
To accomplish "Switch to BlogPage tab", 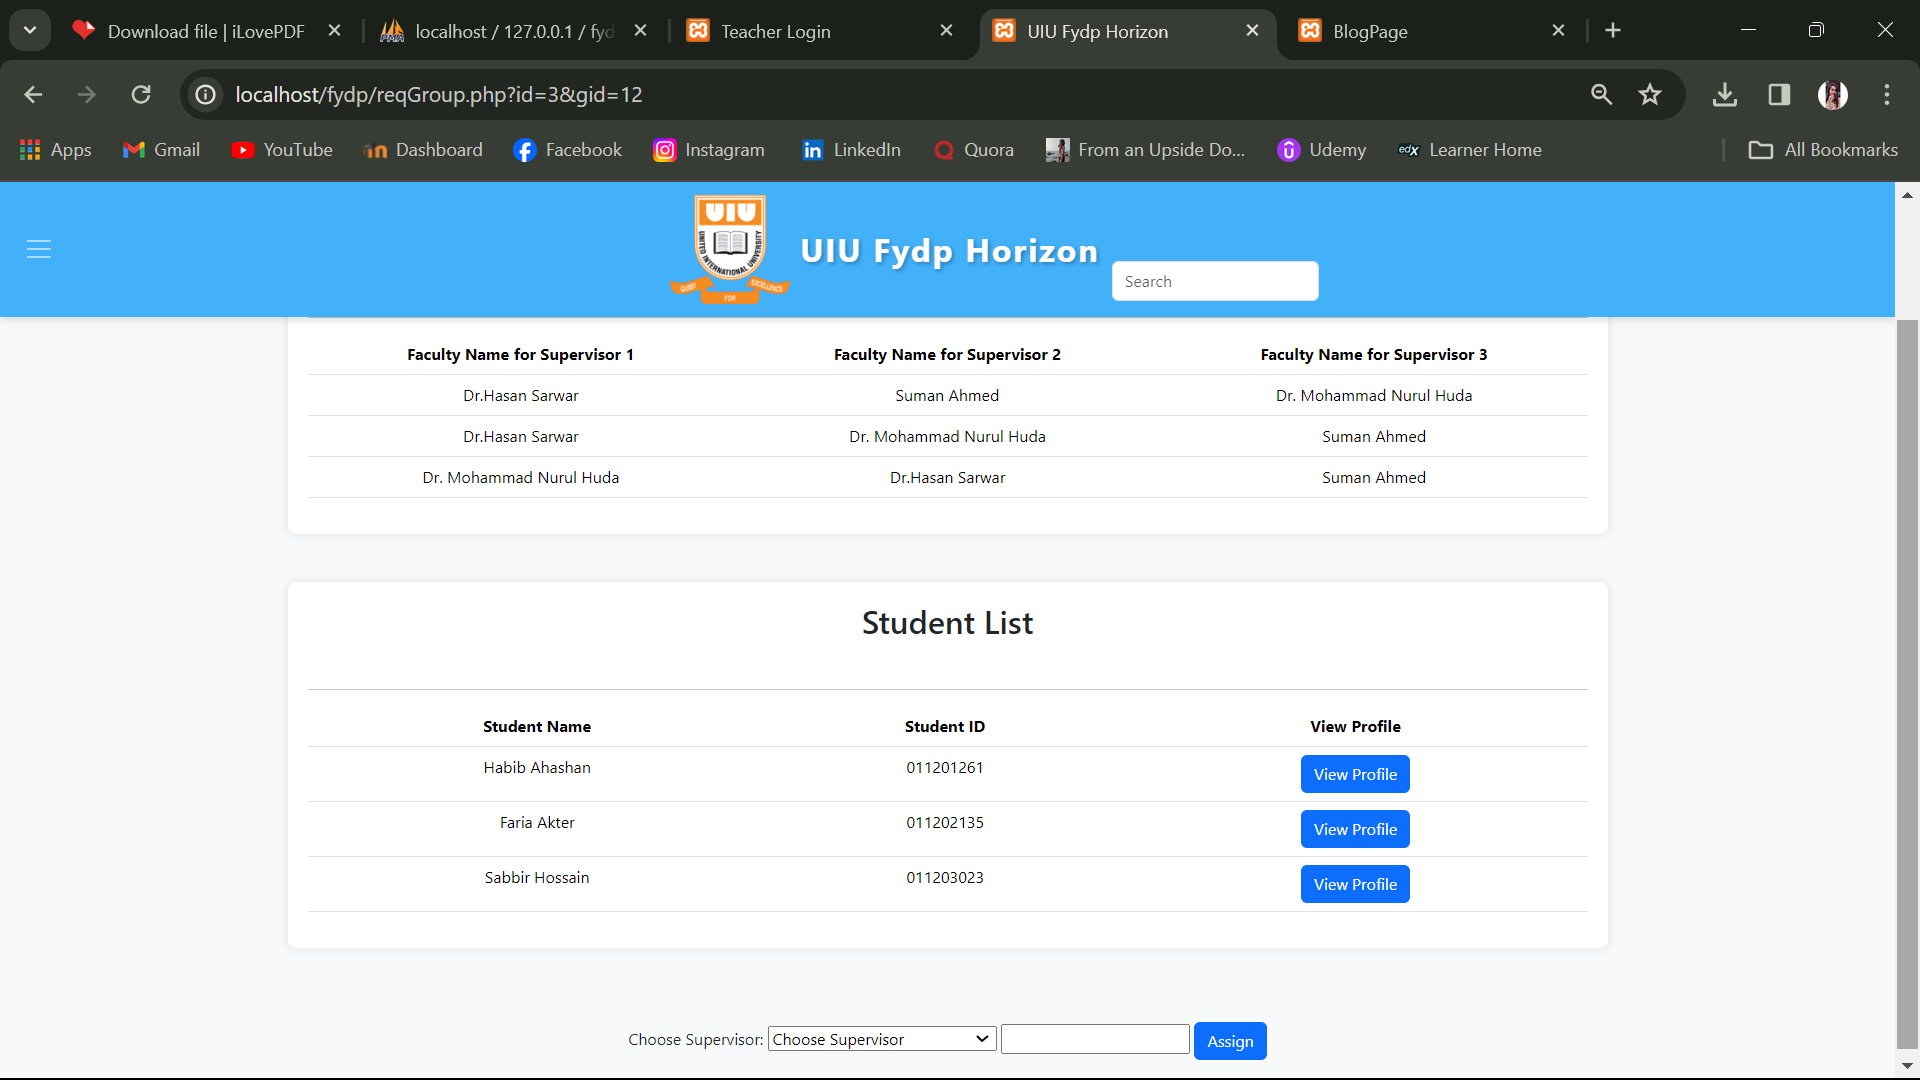I will click(1430, 31).
